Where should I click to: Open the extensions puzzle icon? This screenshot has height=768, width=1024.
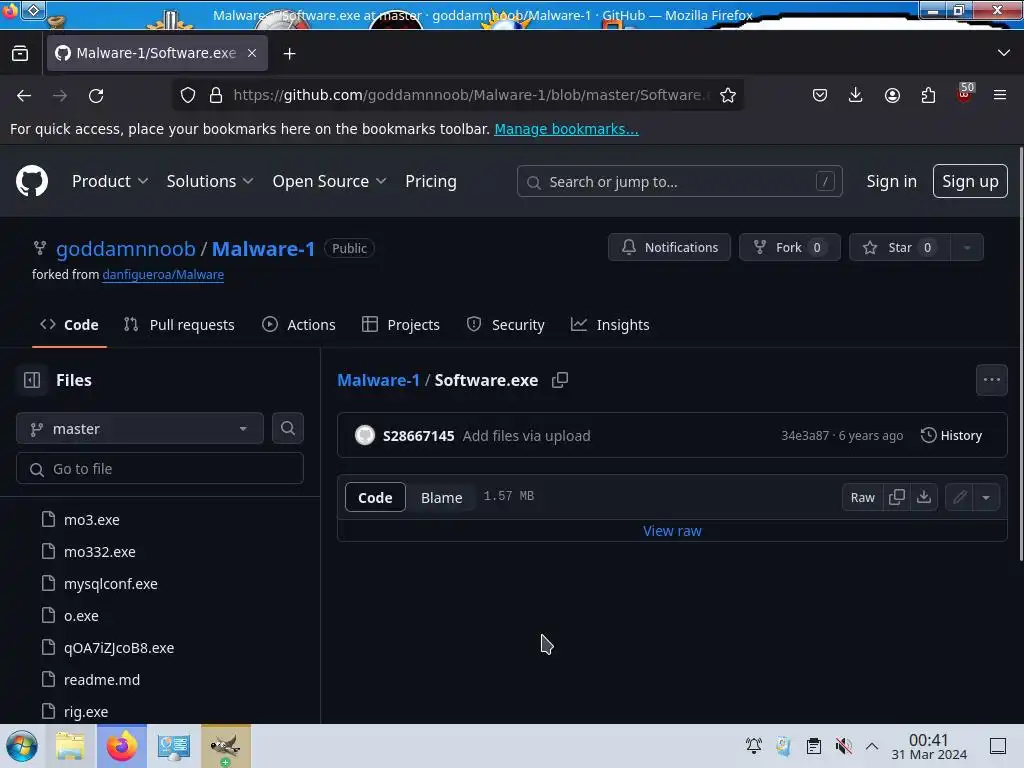pos(928,95)
